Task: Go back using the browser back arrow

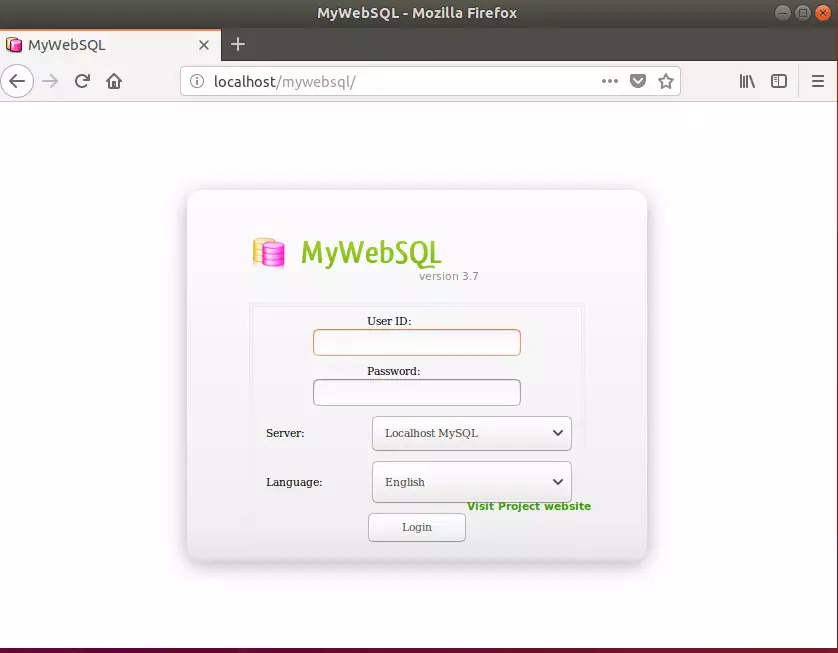Action: point(17,81)
